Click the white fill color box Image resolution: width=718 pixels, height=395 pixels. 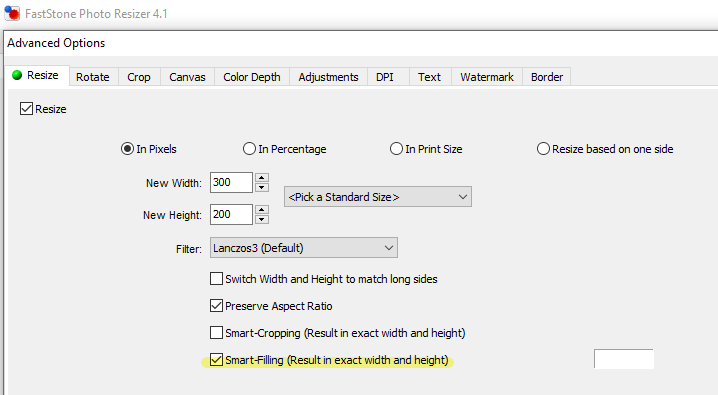tap(624, 359)
